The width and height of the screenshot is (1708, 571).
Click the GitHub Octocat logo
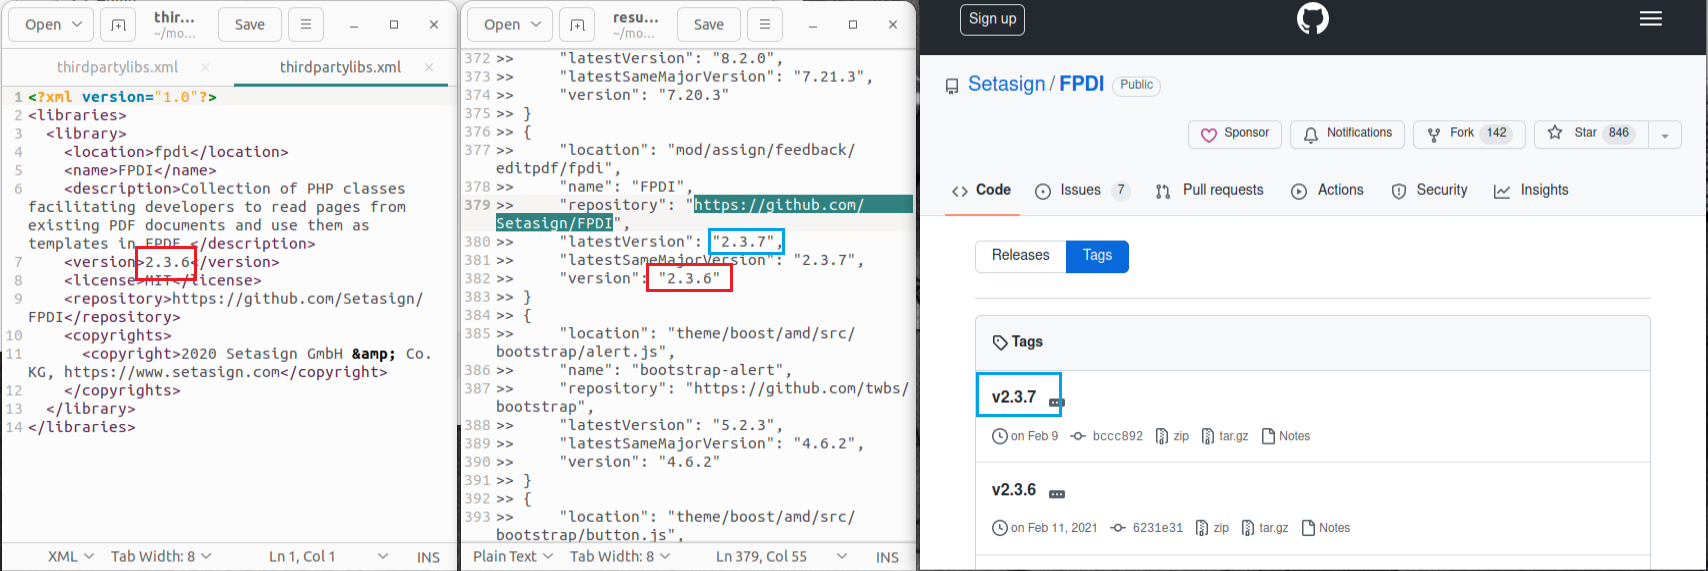[x=1312, y=18]
